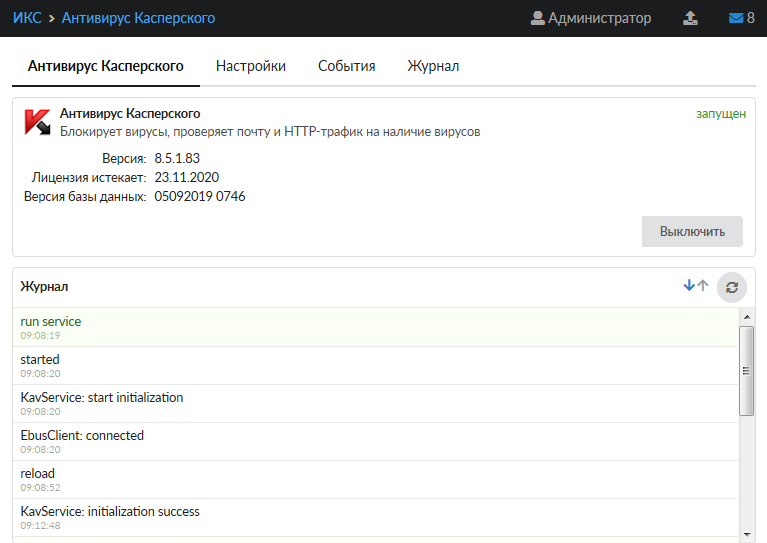767x543 pixels.
Task: Select 'KavService: start initialization' log entry
Action: 376,404
